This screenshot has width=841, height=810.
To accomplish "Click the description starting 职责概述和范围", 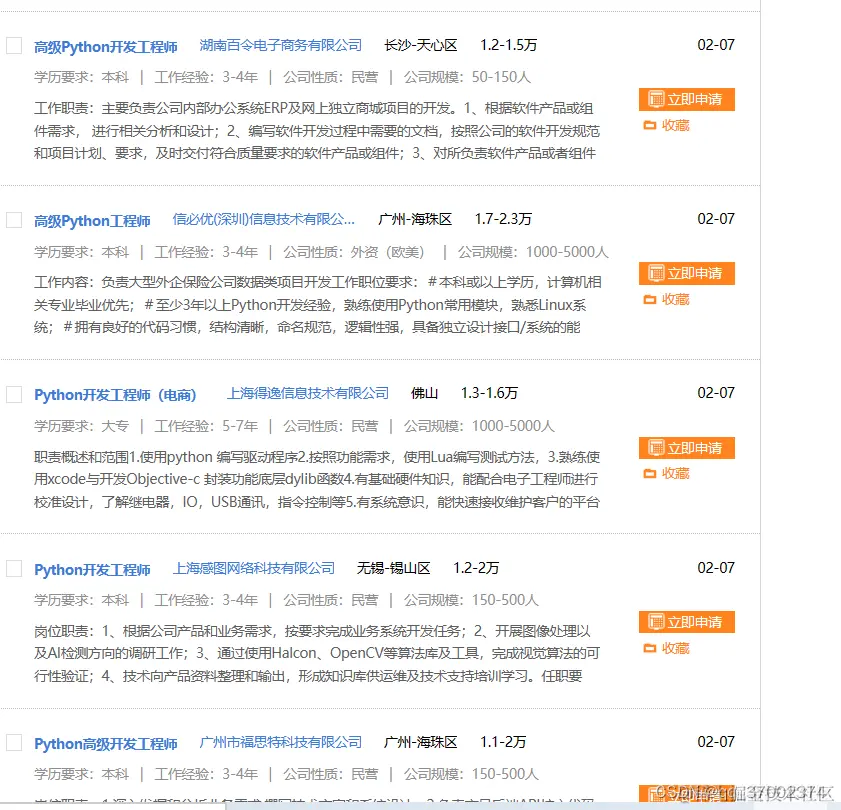I will (x=316, y=480).
